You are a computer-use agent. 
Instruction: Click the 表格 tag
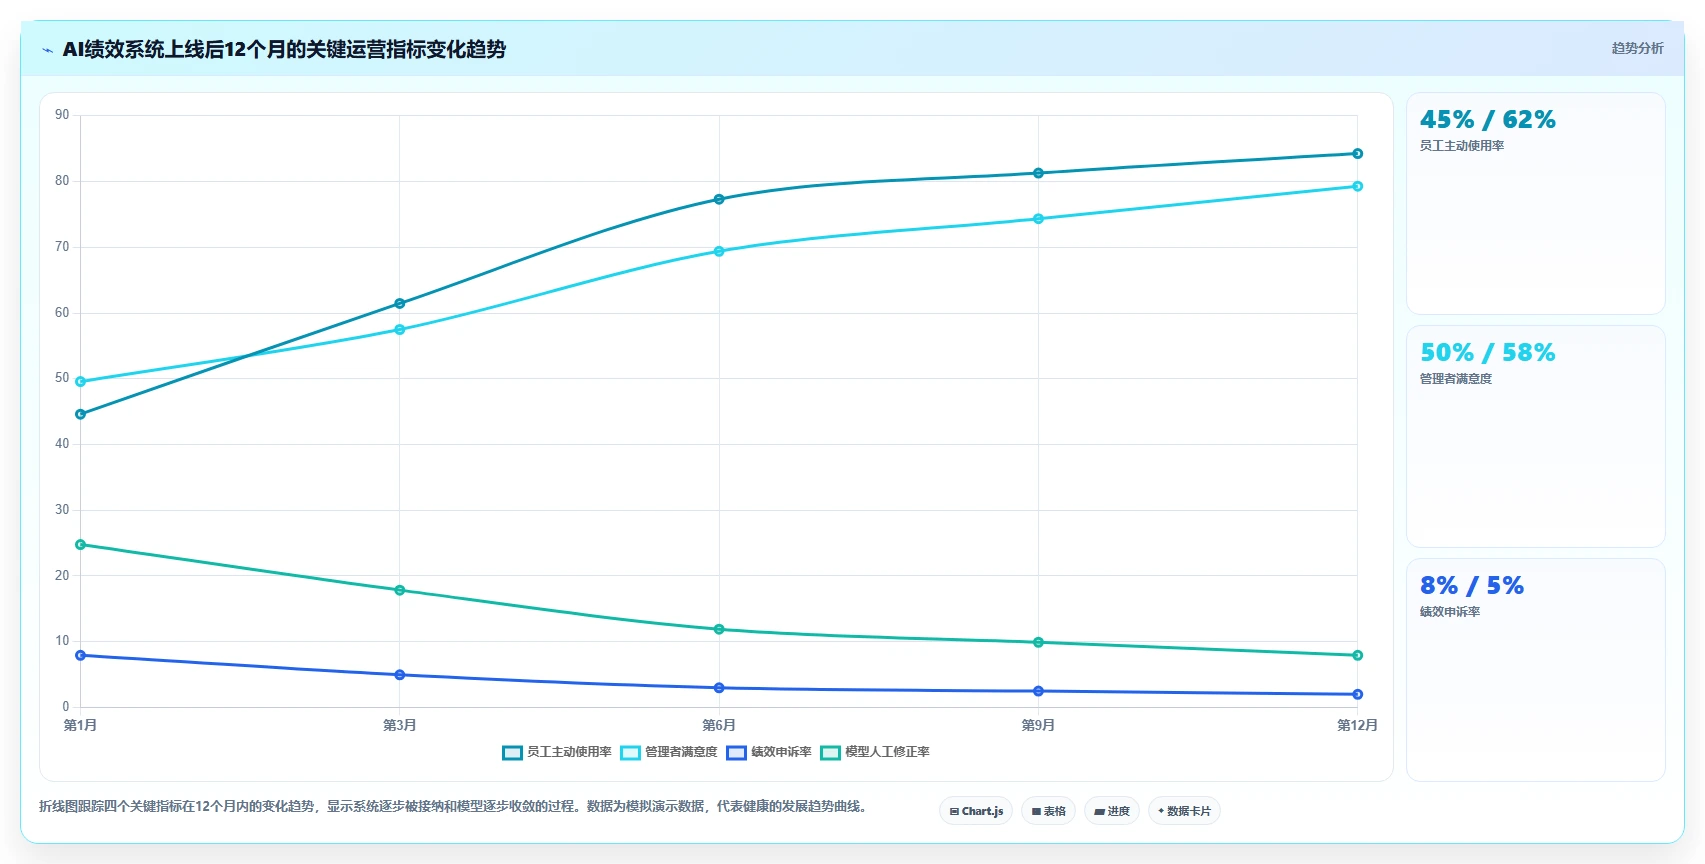pos(1048,811)
